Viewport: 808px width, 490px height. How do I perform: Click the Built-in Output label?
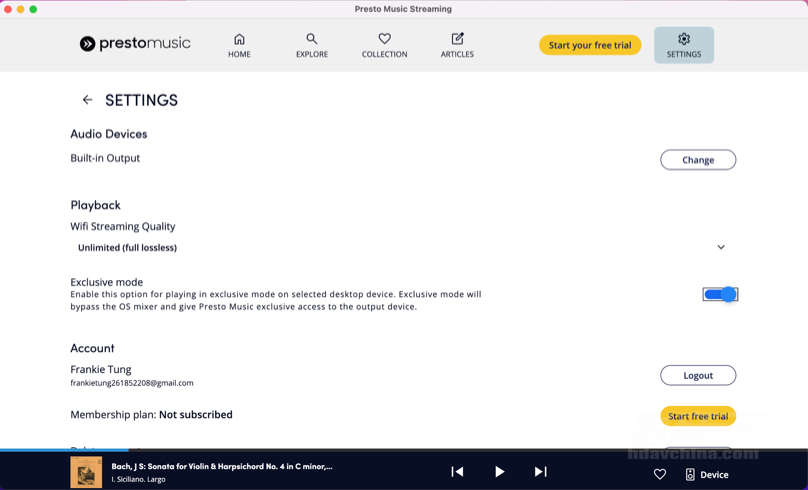(x=105, y=158)
